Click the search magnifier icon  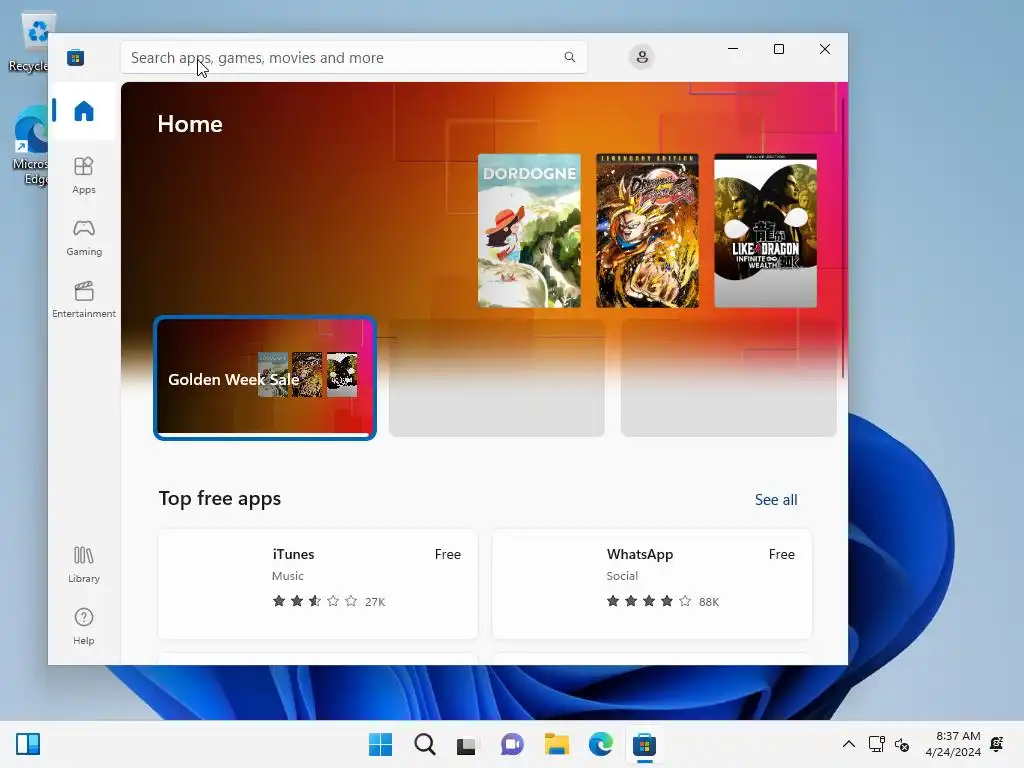coord(569,57)
